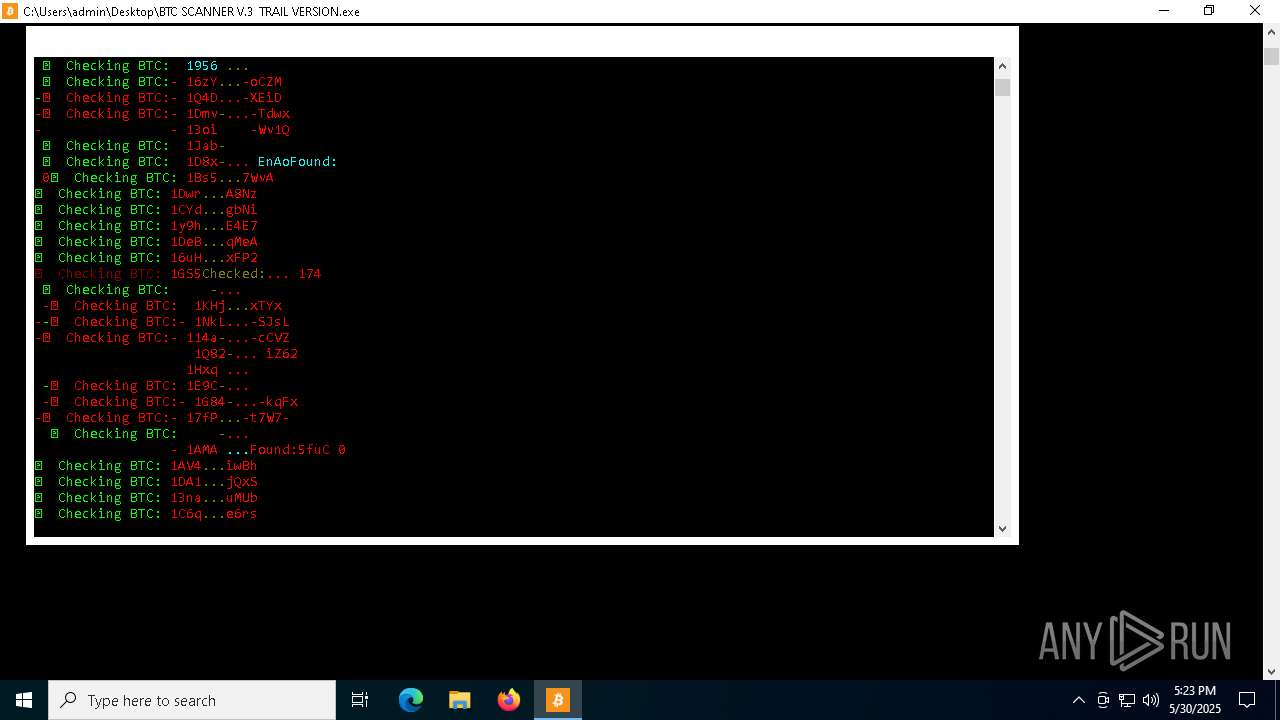Click the address text 16uH...xFP2

214,258
